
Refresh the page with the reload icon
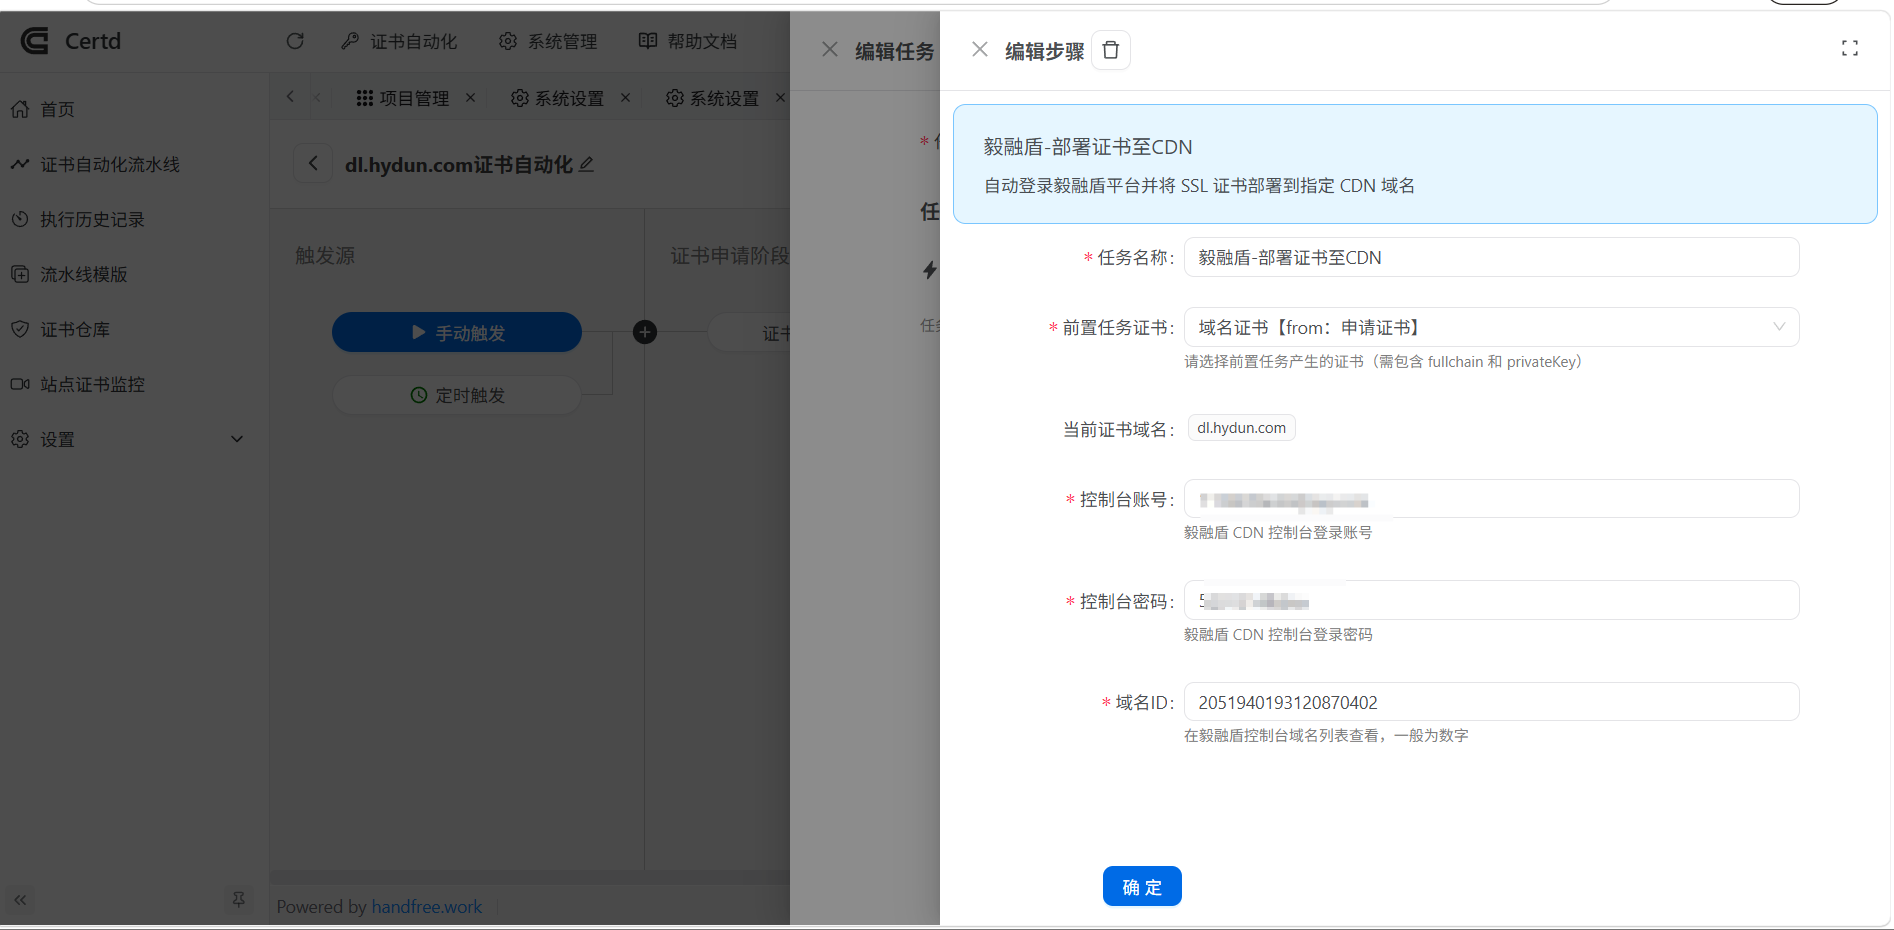tap(295, 41)
